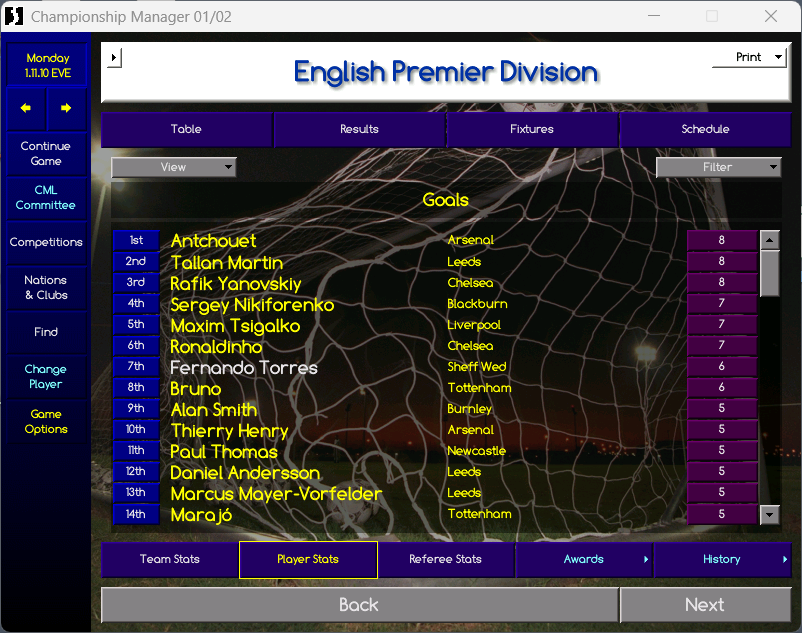Click the yellow back arrow icon
Image resolution: width=802 pixels, height=633 pixels.
(x=26, y=108)
